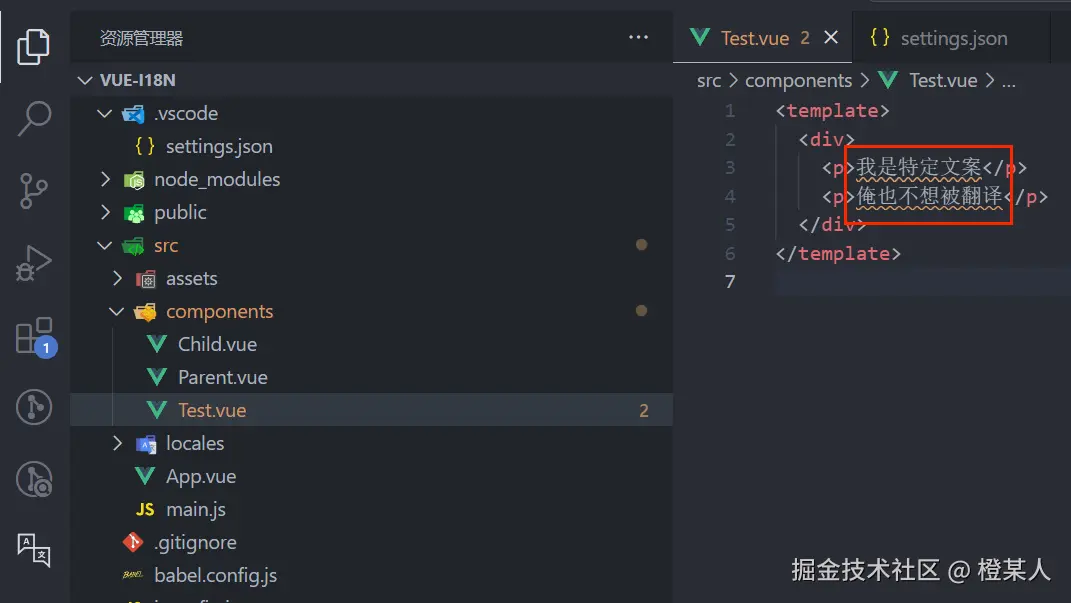Collapse the .vscode folder
This screenshot has width=1071, height=603.
tap(105, 114)
